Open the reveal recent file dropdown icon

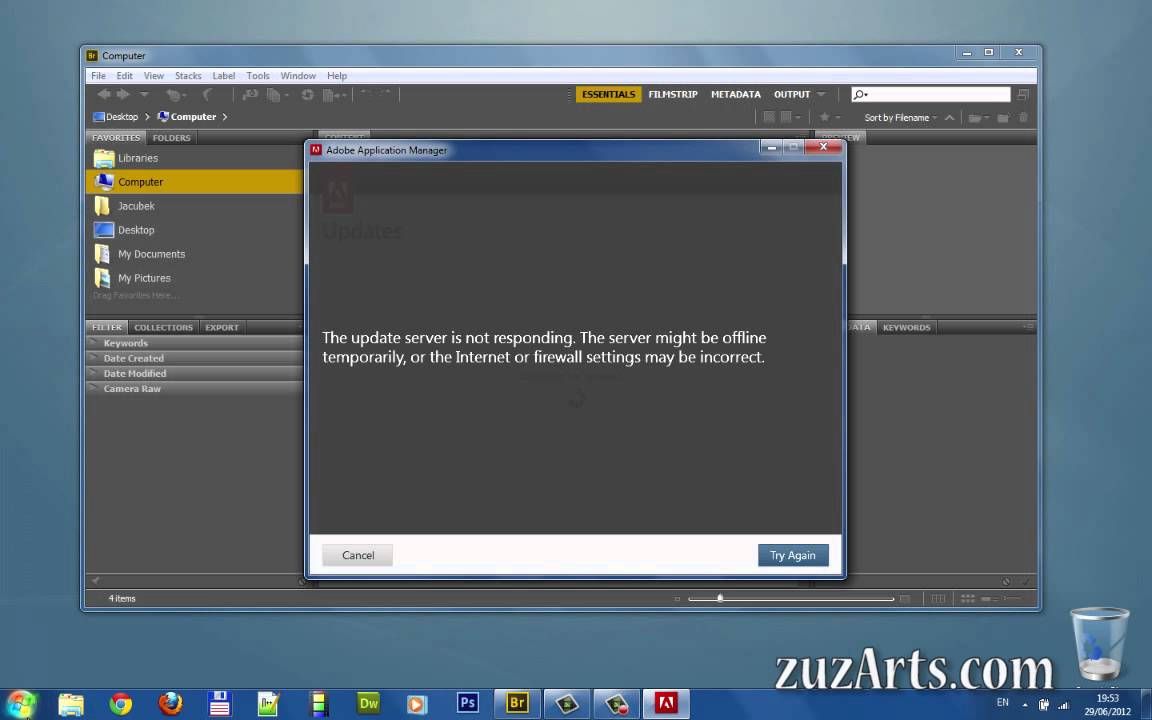point(175,95)
